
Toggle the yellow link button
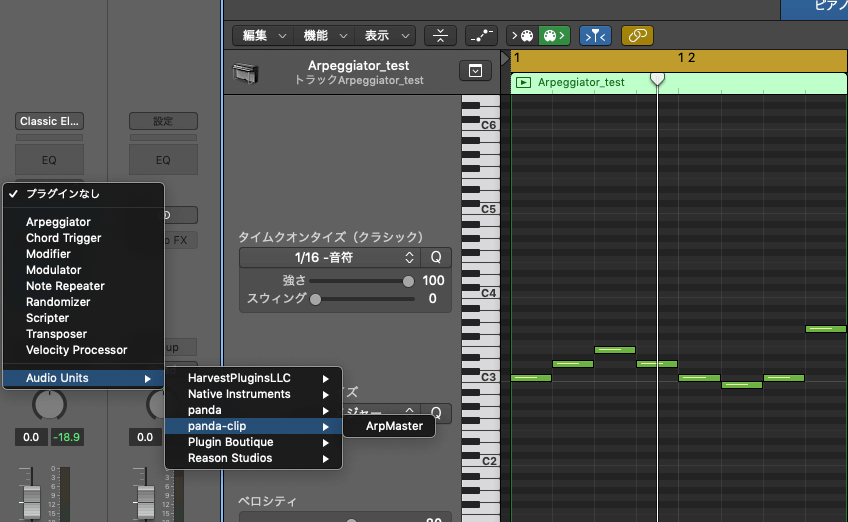click(637, 36)
